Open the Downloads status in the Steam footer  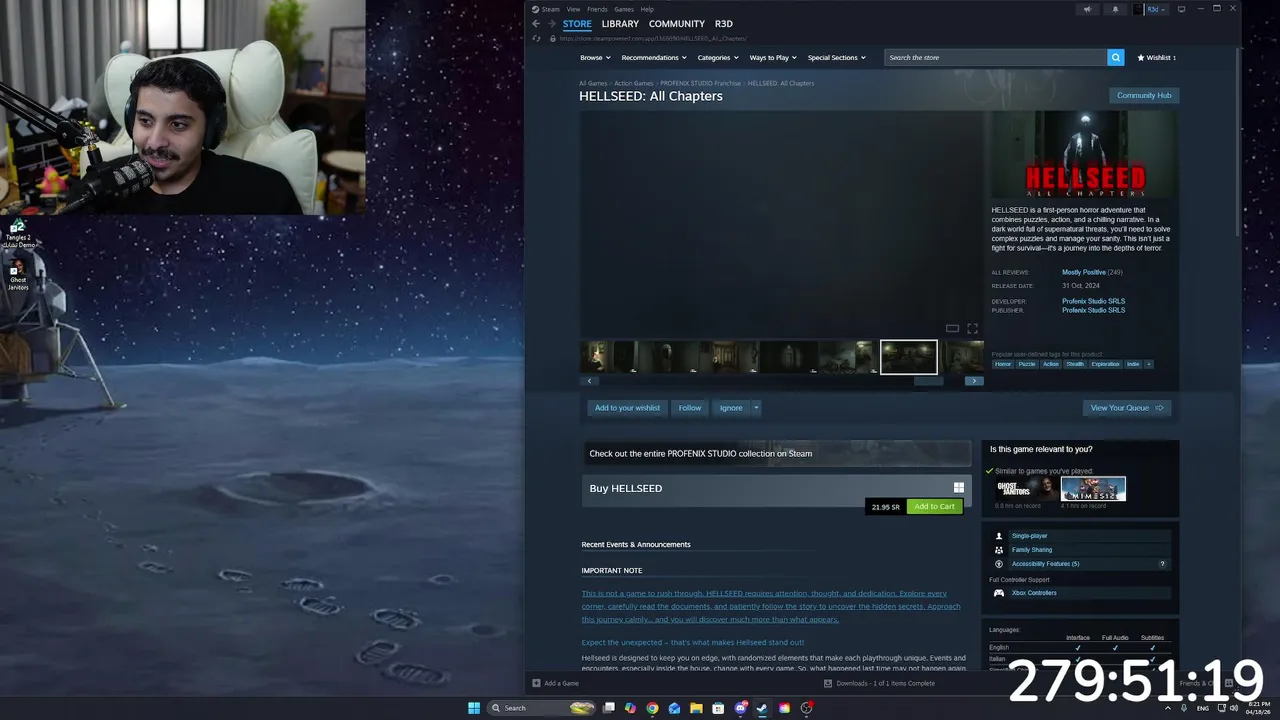point(879,683)
